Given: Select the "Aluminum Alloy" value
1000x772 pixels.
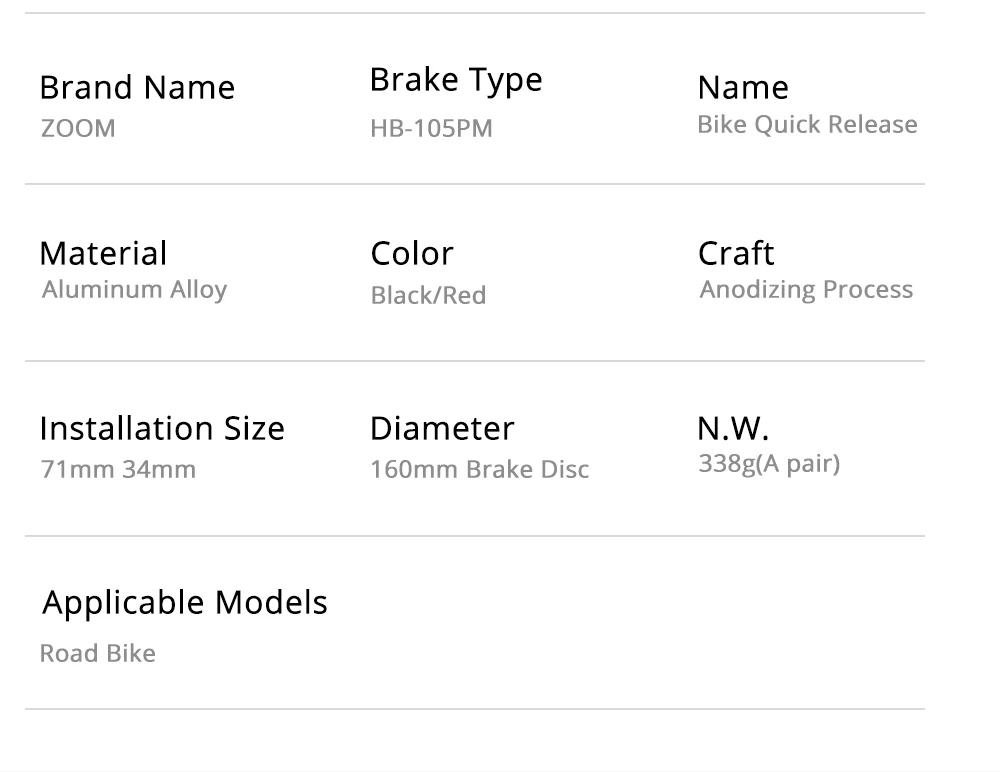Looking at the screenshot, I should click(x=135, y=290).
